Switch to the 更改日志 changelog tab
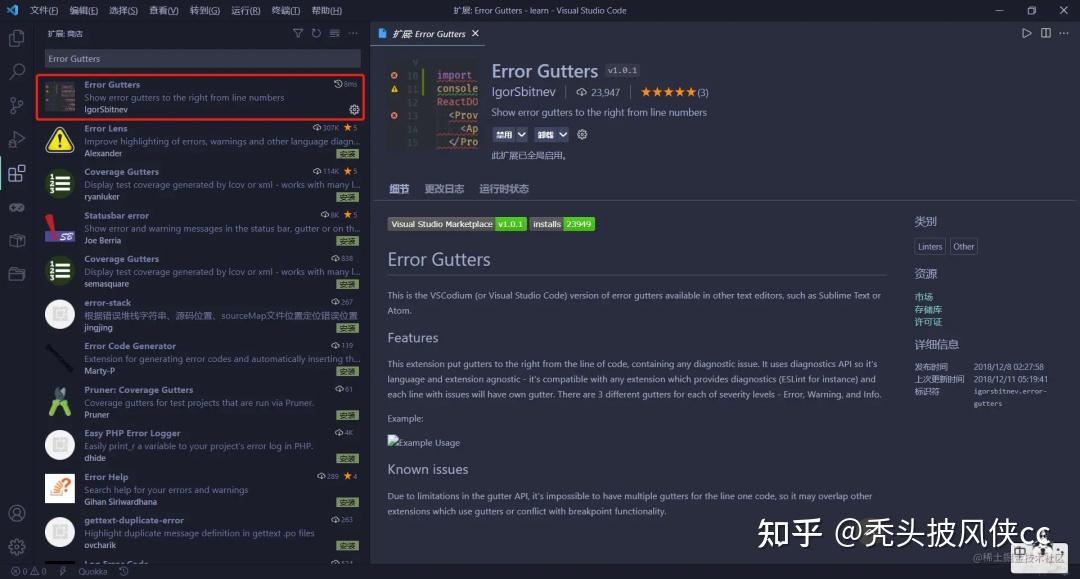Image resolution: width=1080 pixels, height=579 pixels. (x=444, y=189)
